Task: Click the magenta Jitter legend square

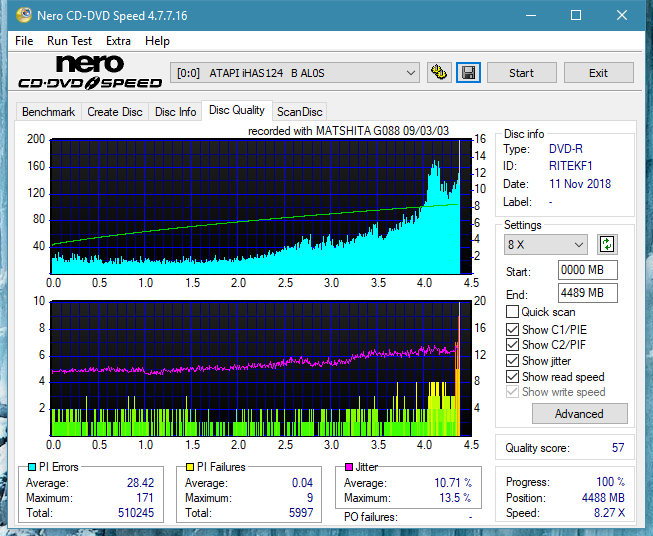Action: [x=349, y=467]
